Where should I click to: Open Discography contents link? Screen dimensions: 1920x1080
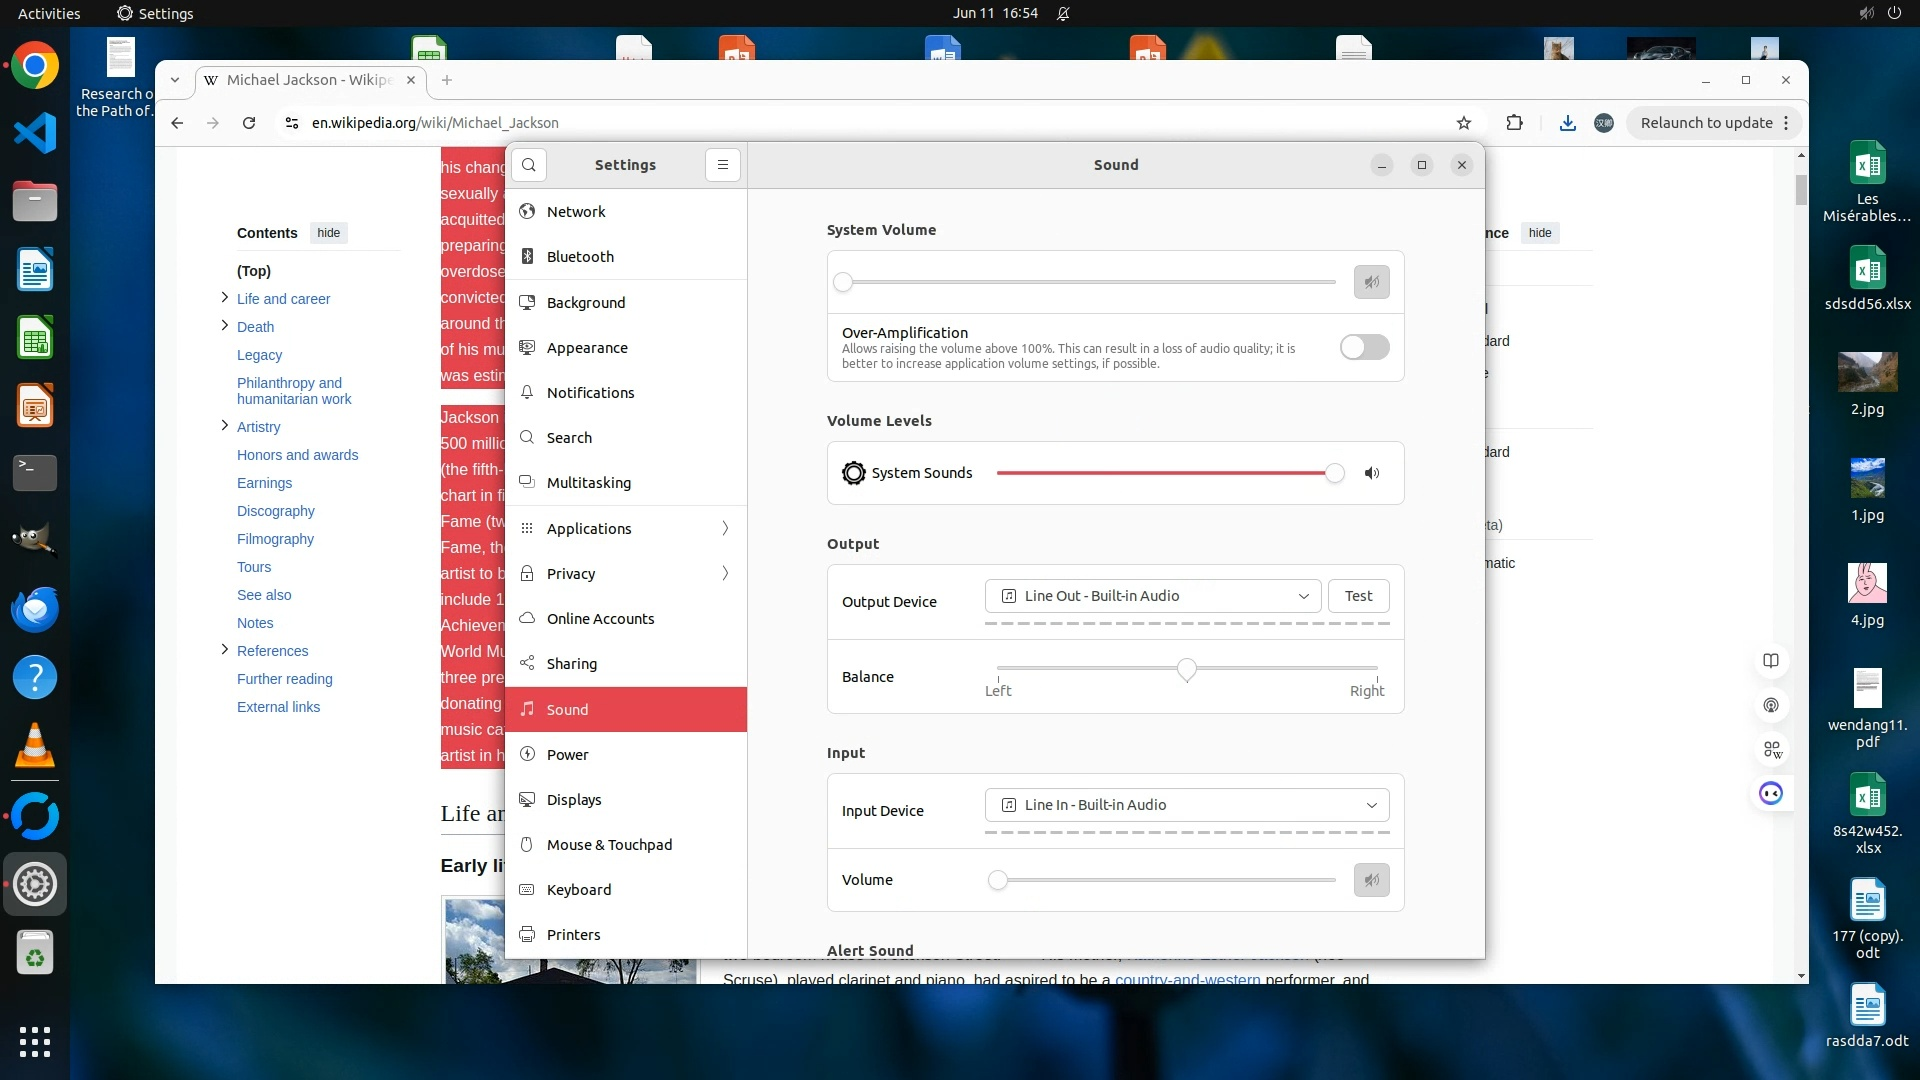275,511
